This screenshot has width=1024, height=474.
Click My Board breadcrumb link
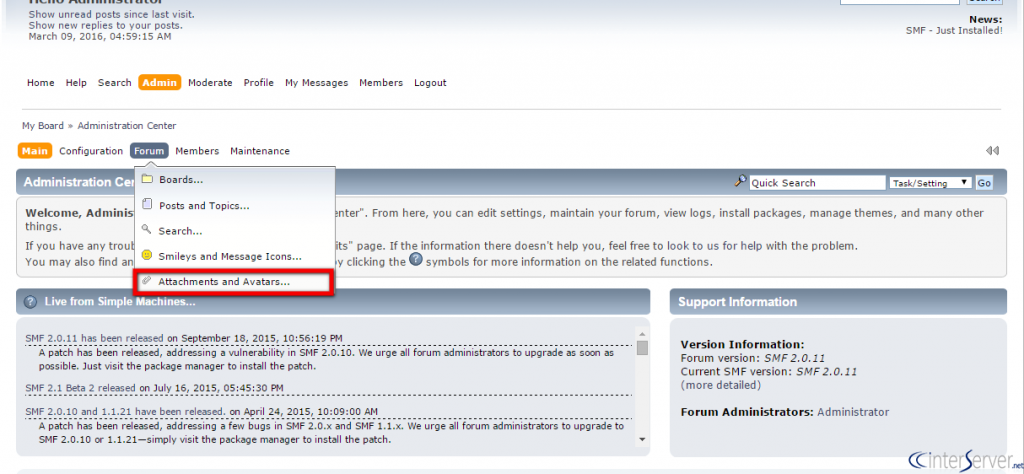point(43,125)
